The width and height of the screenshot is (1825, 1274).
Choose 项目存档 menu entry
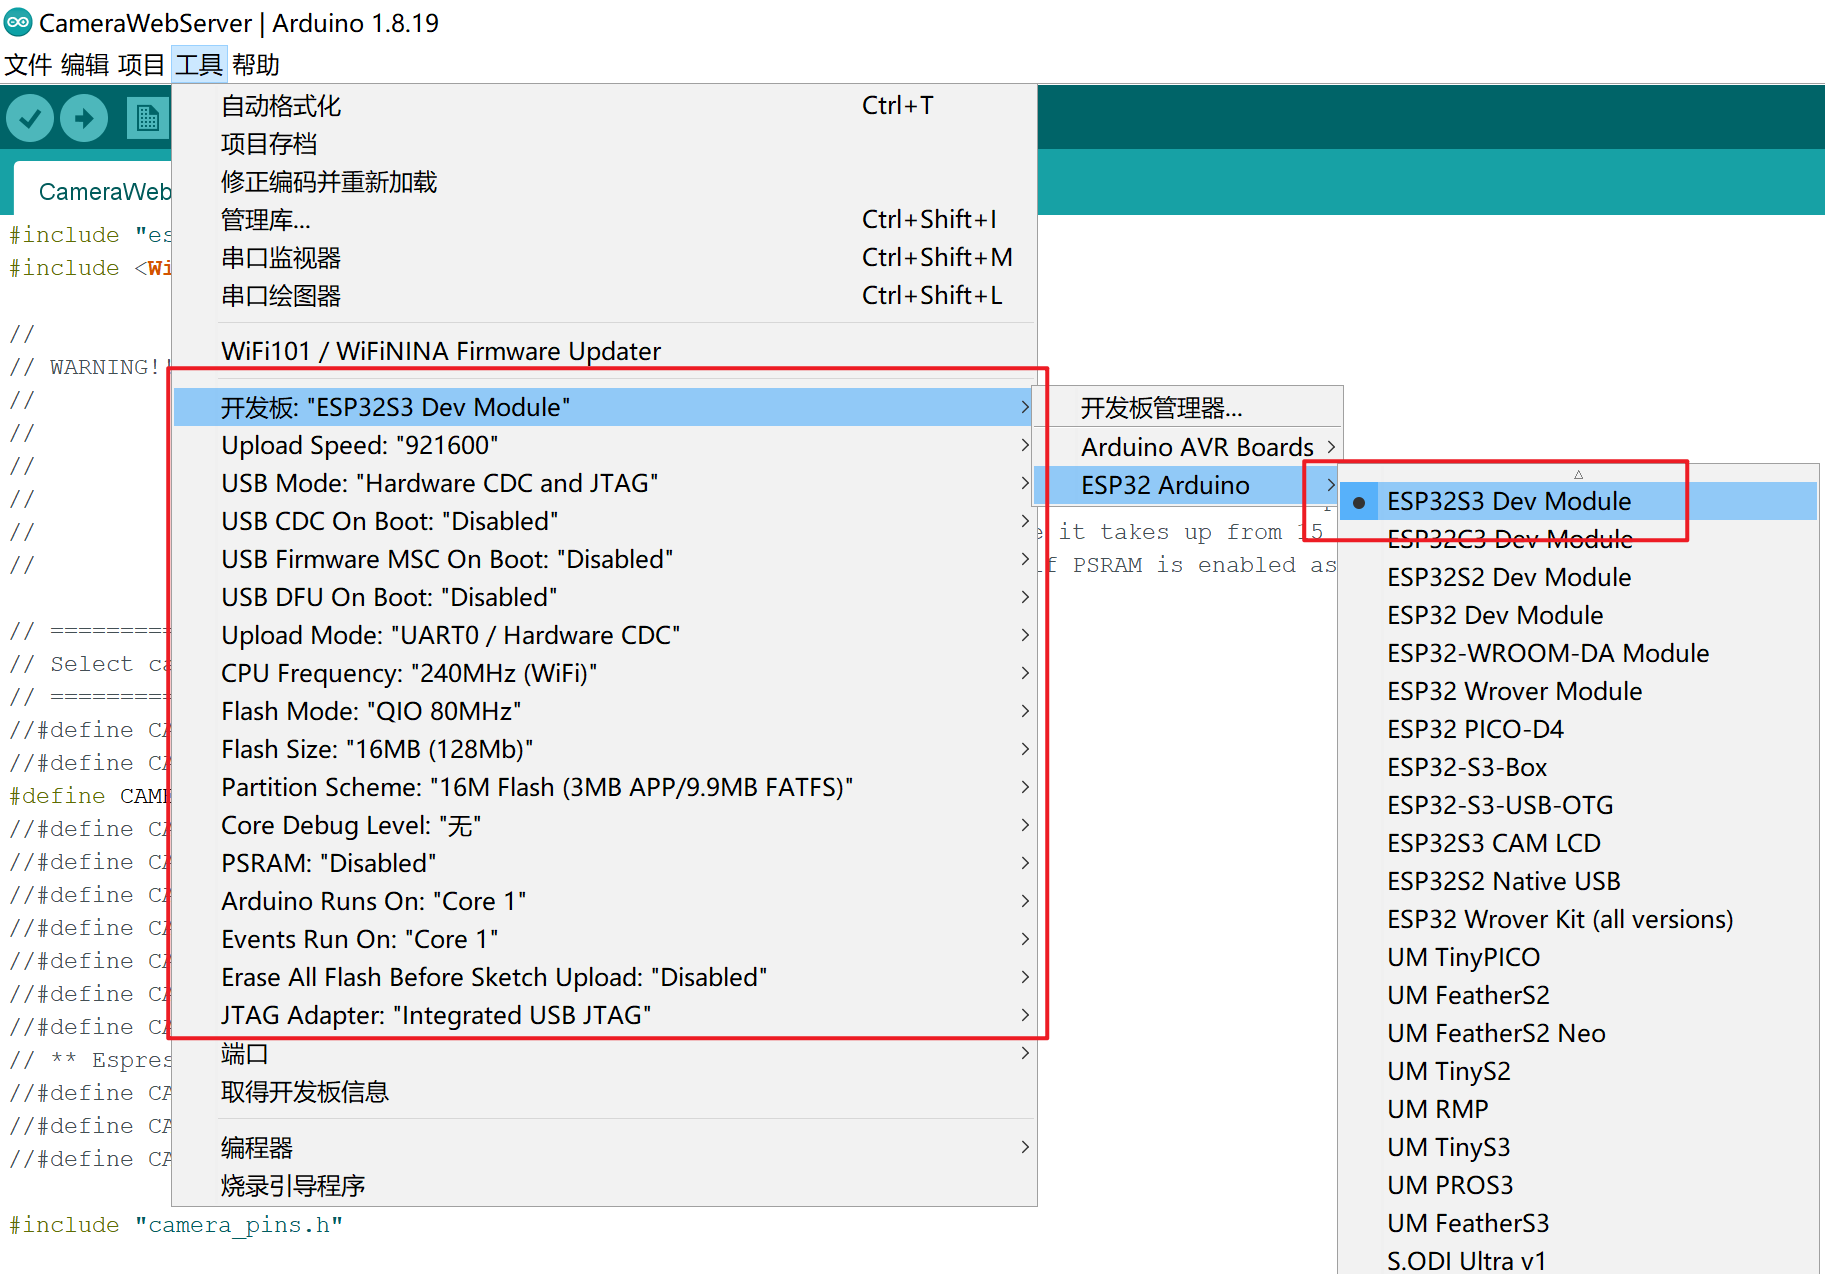click(x=604, y=143)
